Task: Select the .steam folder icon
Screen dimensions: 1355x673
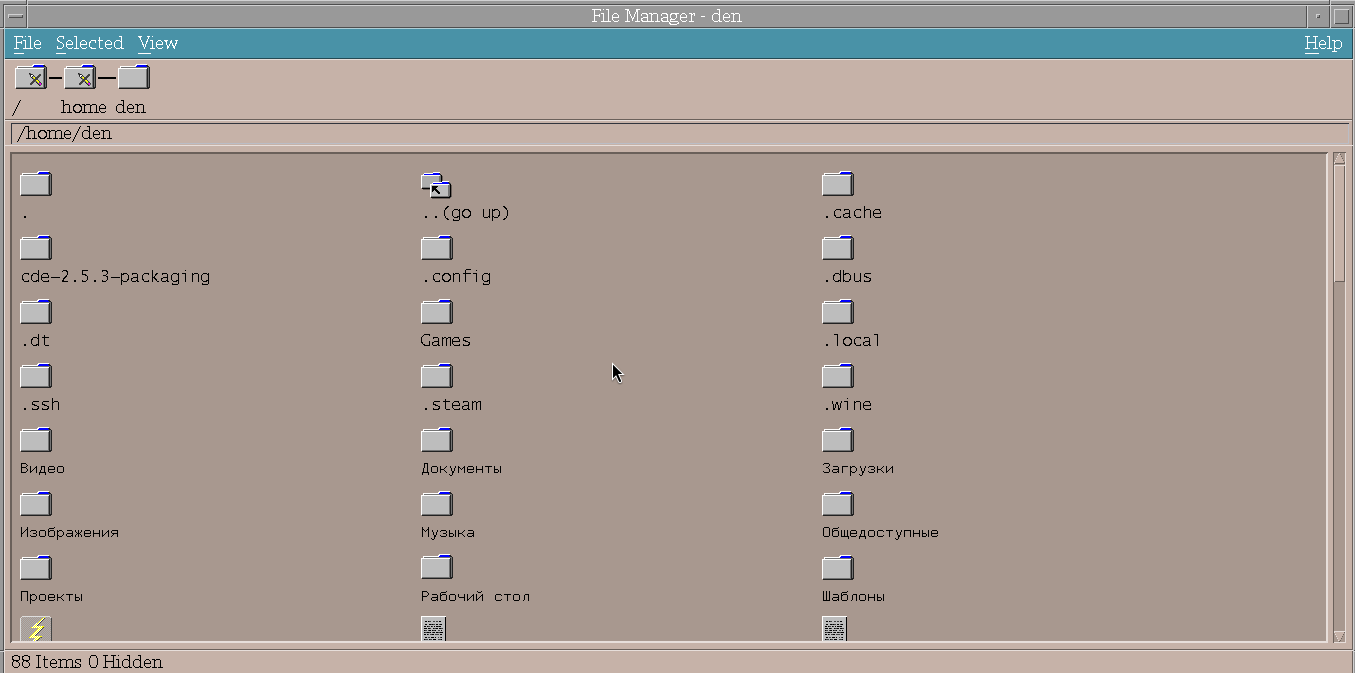Action: [437, 376]
